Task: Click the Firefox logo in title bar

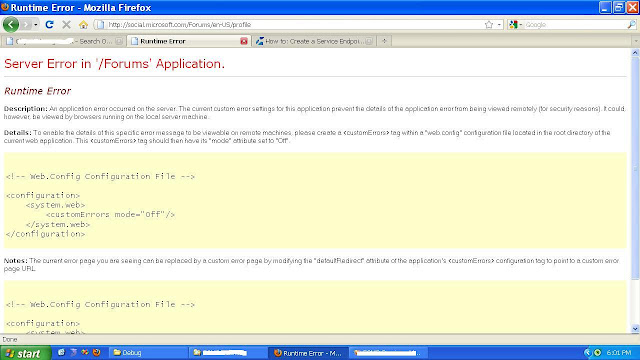Action: 5,7
